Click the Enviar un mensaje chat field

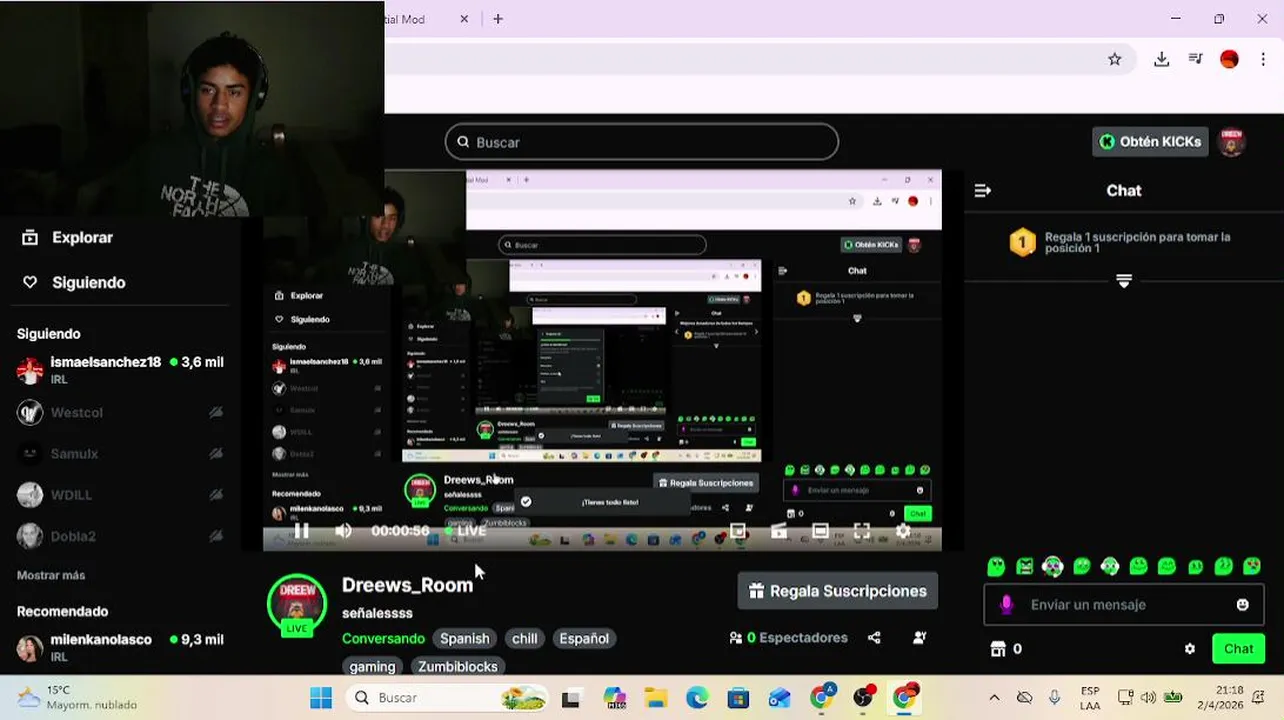(x=1123, y=605)
